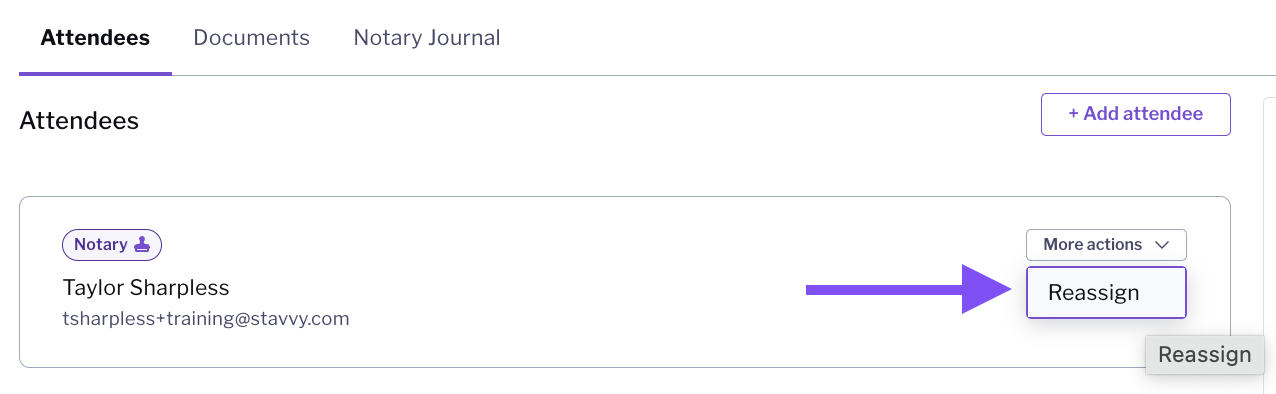Click the chevron arrow beside More actions
Viewport: 1276px width, 394px height.
[1161, 245]
